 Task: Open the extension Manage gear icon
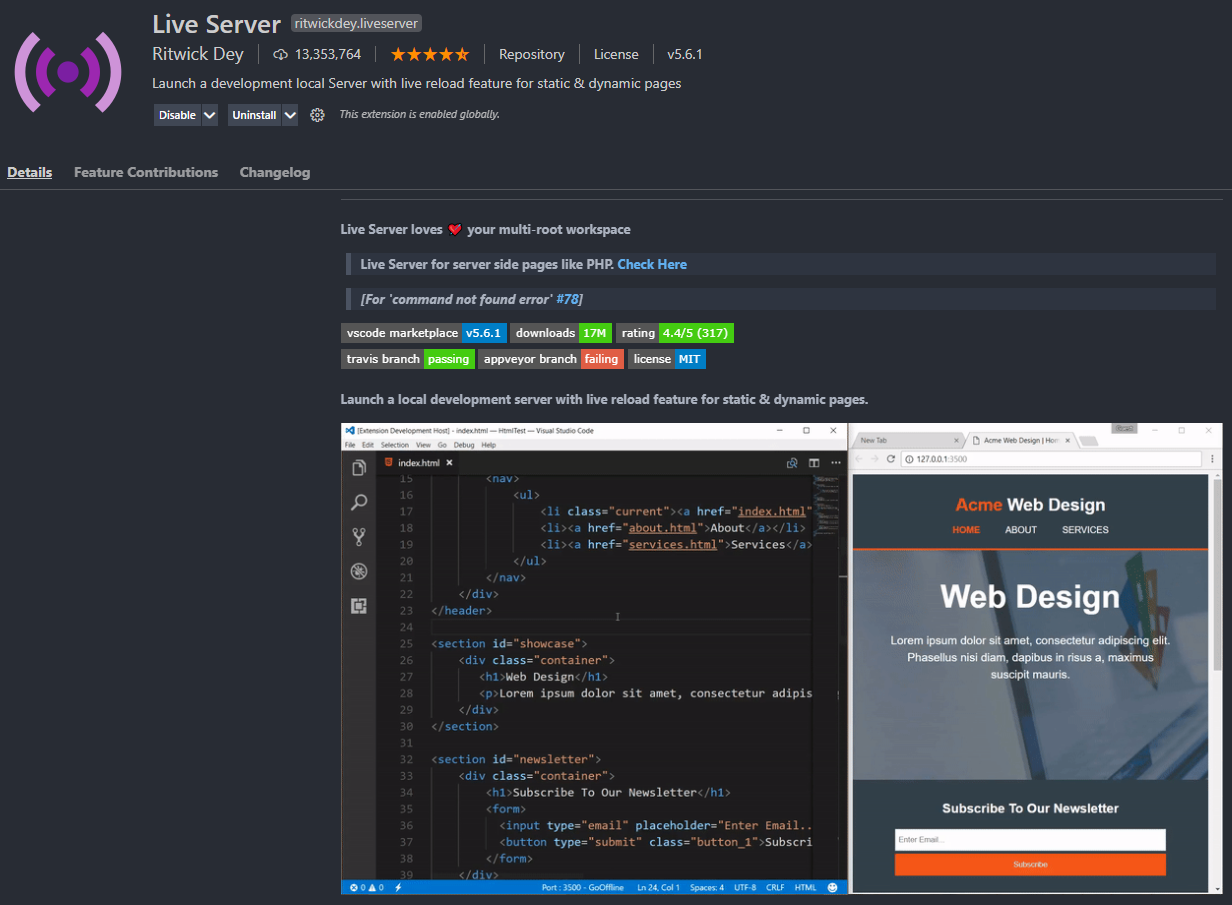click(x=317, y=114)
